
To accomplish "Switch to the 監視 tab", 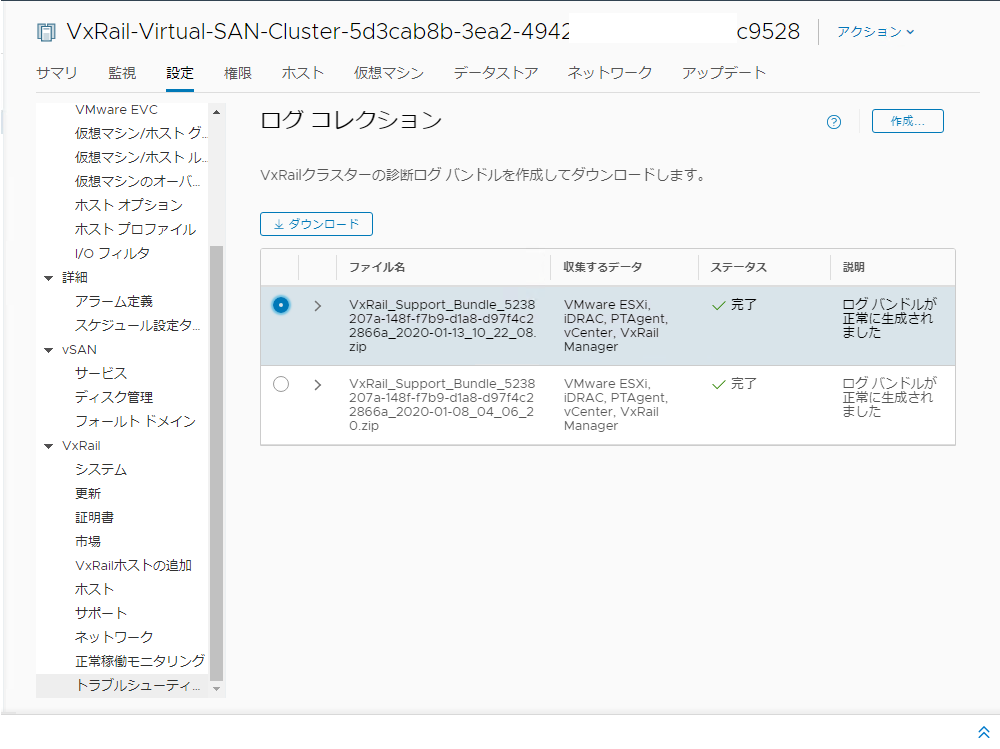I will [x=122, y=73].
